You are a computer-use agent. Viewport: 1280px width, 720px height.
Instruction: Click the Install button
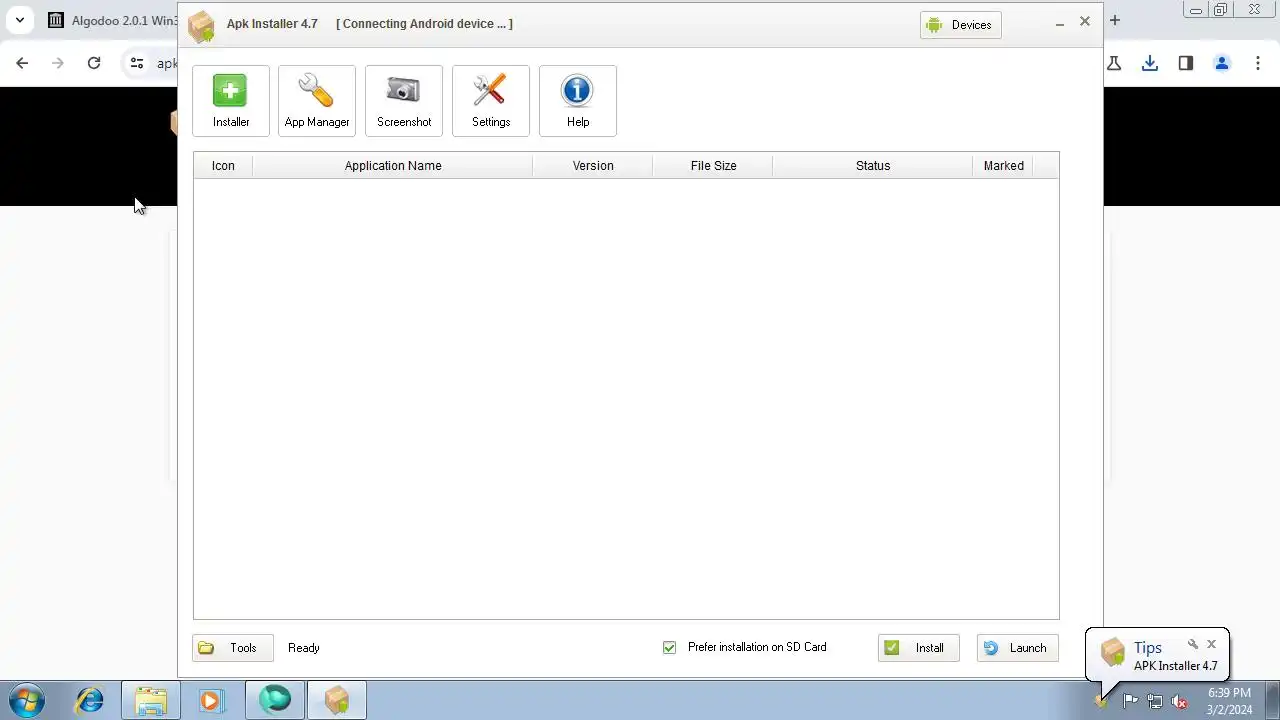919,648
